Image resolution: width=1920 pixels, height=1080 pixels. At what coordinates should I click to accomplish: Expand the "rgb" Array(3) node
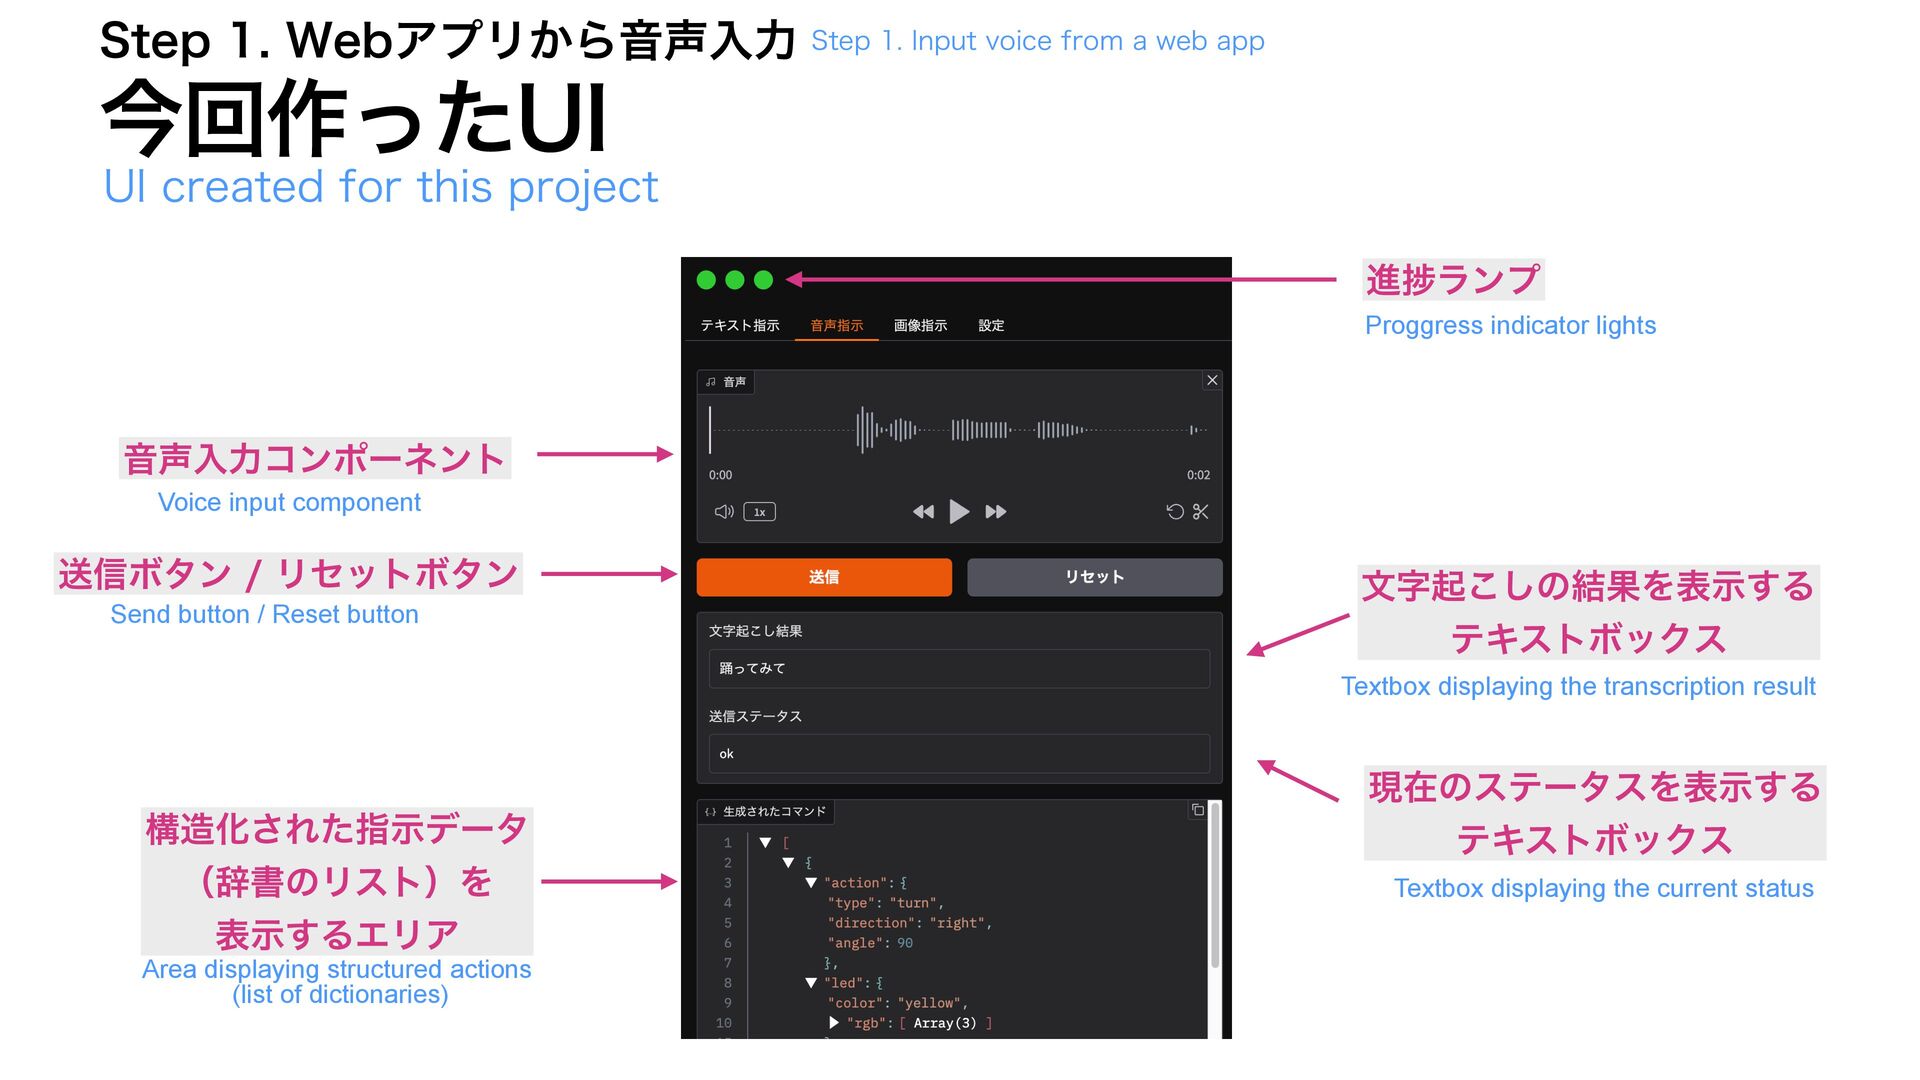click(x=834, y=1023)
